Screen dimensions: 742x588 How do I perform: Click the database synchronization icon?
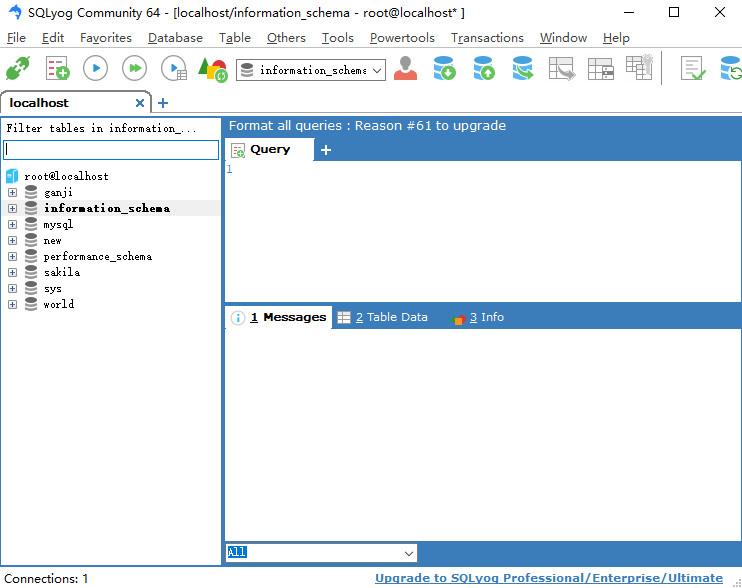[x=522, y=69]
